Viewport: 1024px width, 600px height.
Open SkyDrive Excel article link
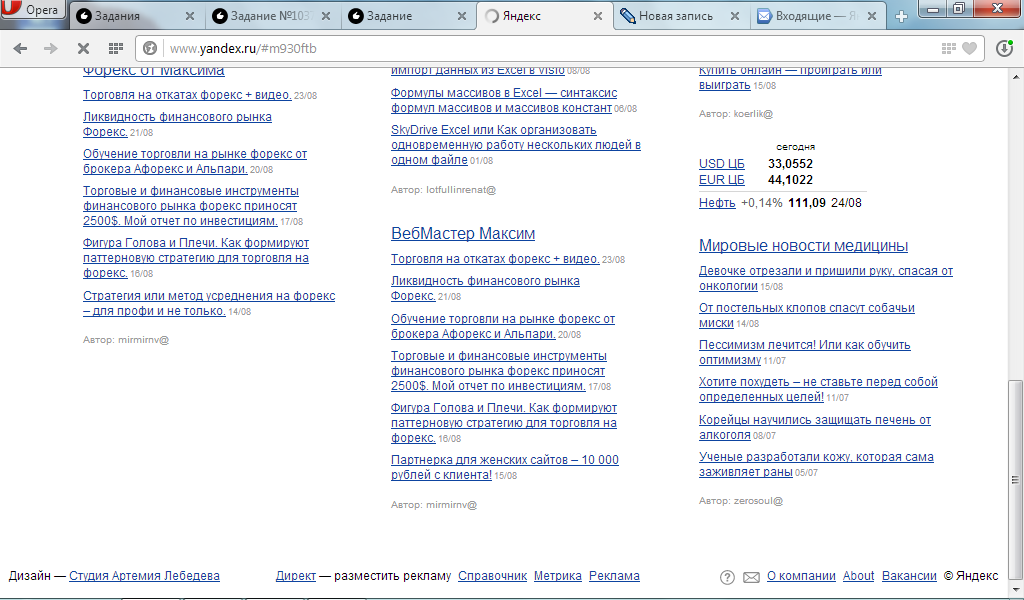click(x=516, y=144)
